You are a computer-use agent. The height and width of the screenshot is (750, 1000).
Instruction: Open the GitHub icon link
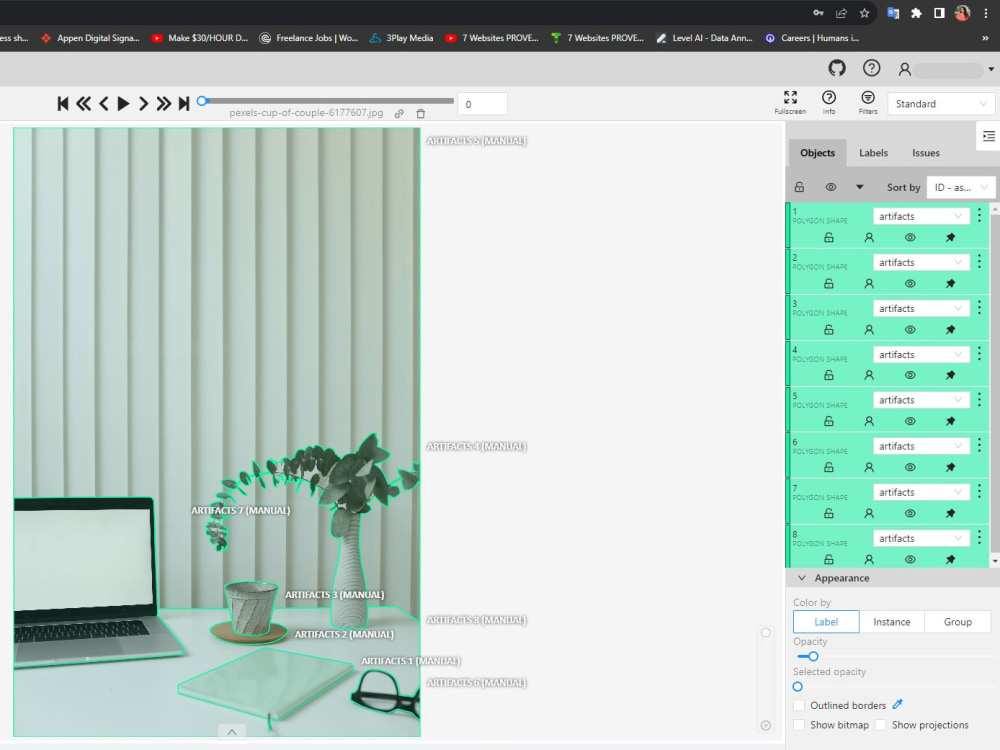837,68
